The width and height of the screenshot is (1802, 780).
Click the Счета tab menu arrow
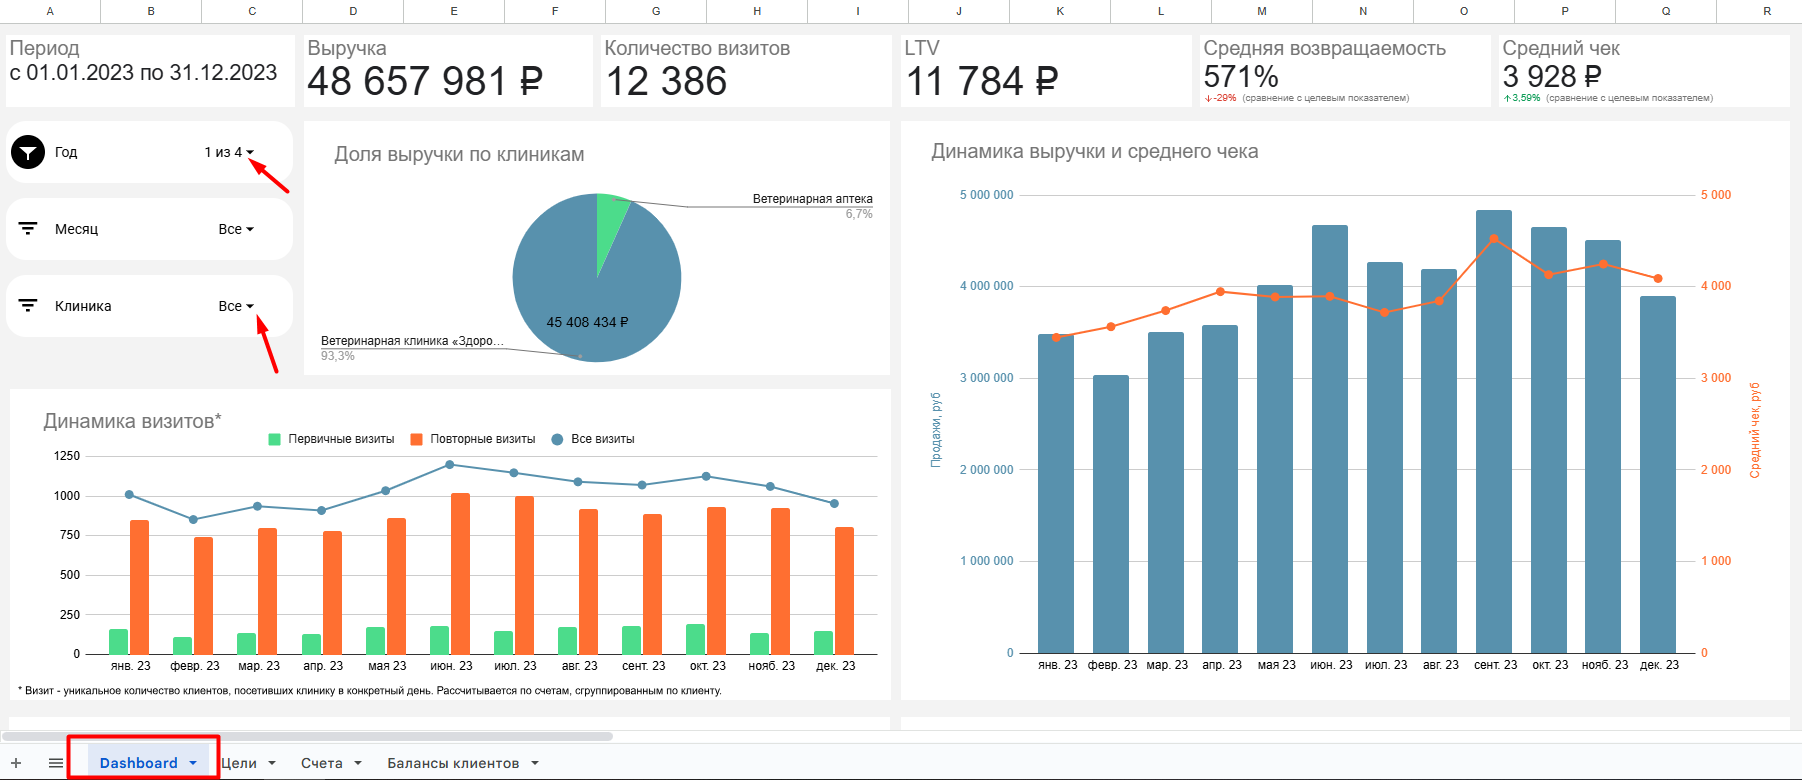(358, 763)
